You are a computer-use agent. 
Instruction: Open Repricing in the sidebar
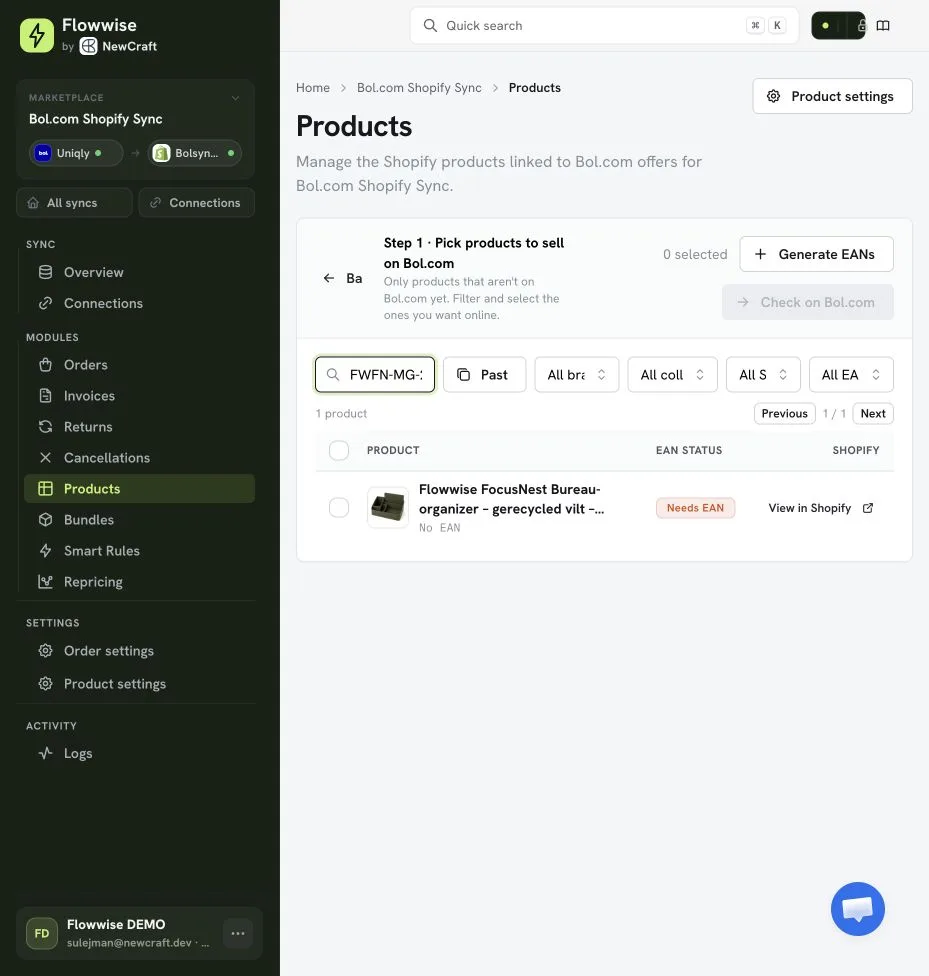[x=139, y=582]
